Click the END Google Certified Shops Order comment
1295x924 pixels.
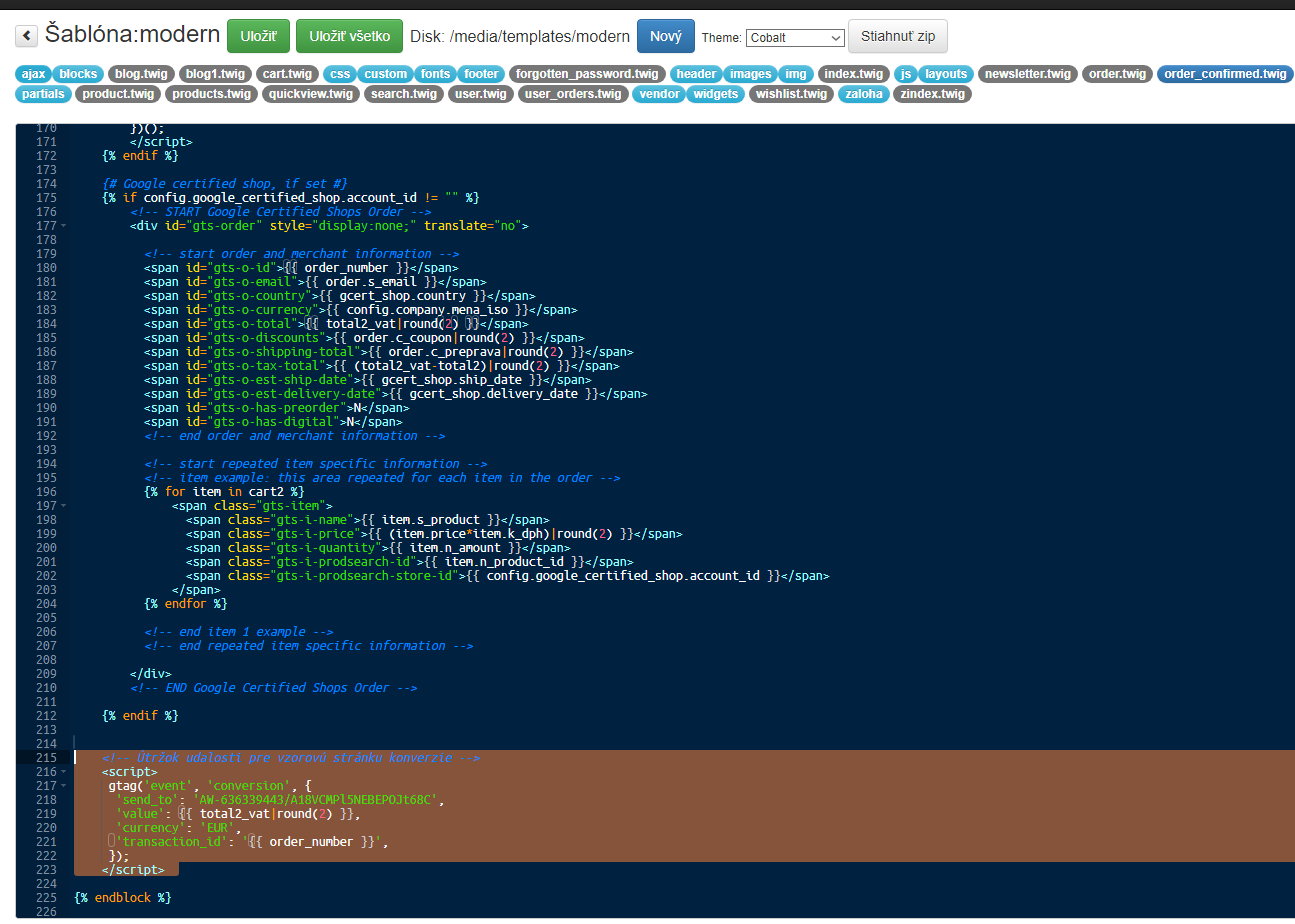tap(273, 688)
